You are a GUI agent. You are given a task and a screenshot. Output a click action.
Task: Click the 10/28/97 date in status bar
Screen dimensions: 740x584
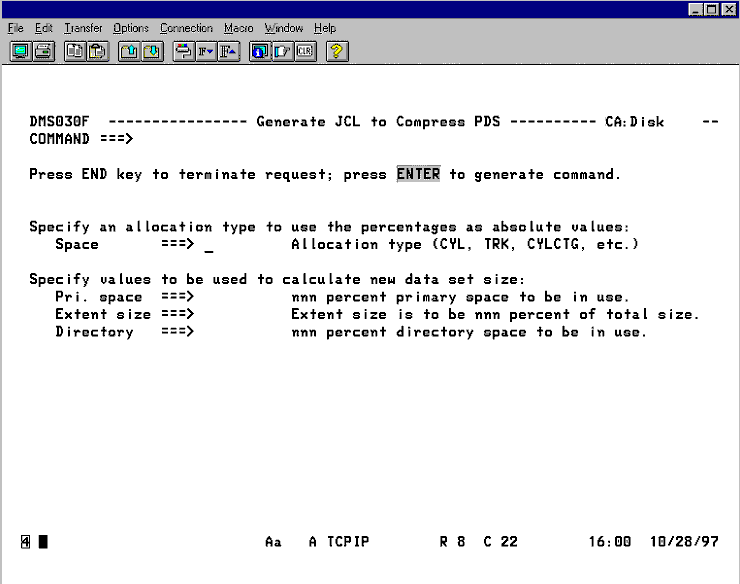[x=684, y=542]
